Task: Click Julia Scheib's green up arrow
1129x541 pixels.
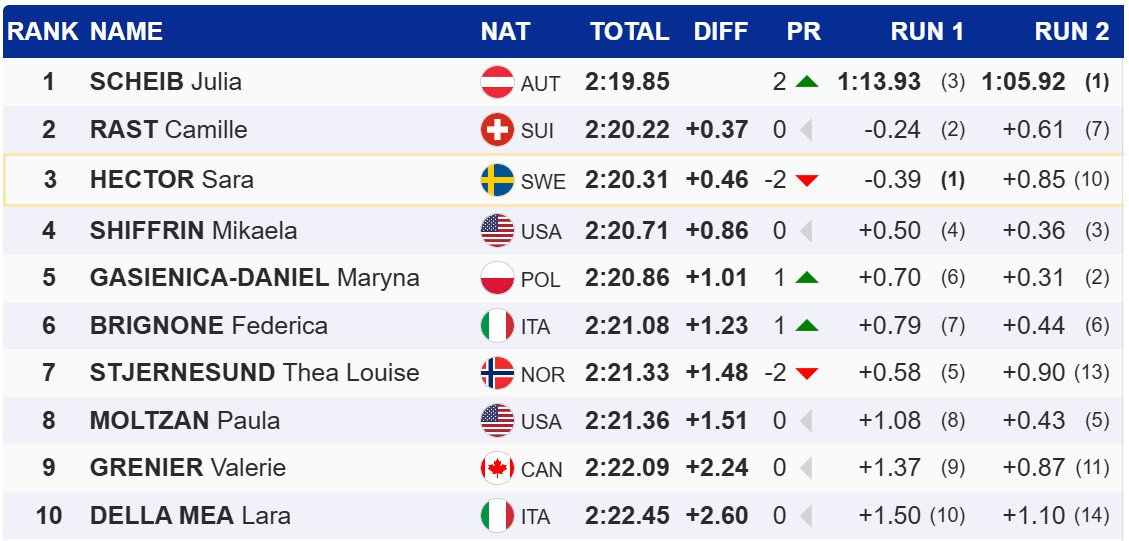Action: (x=807, y=82)
